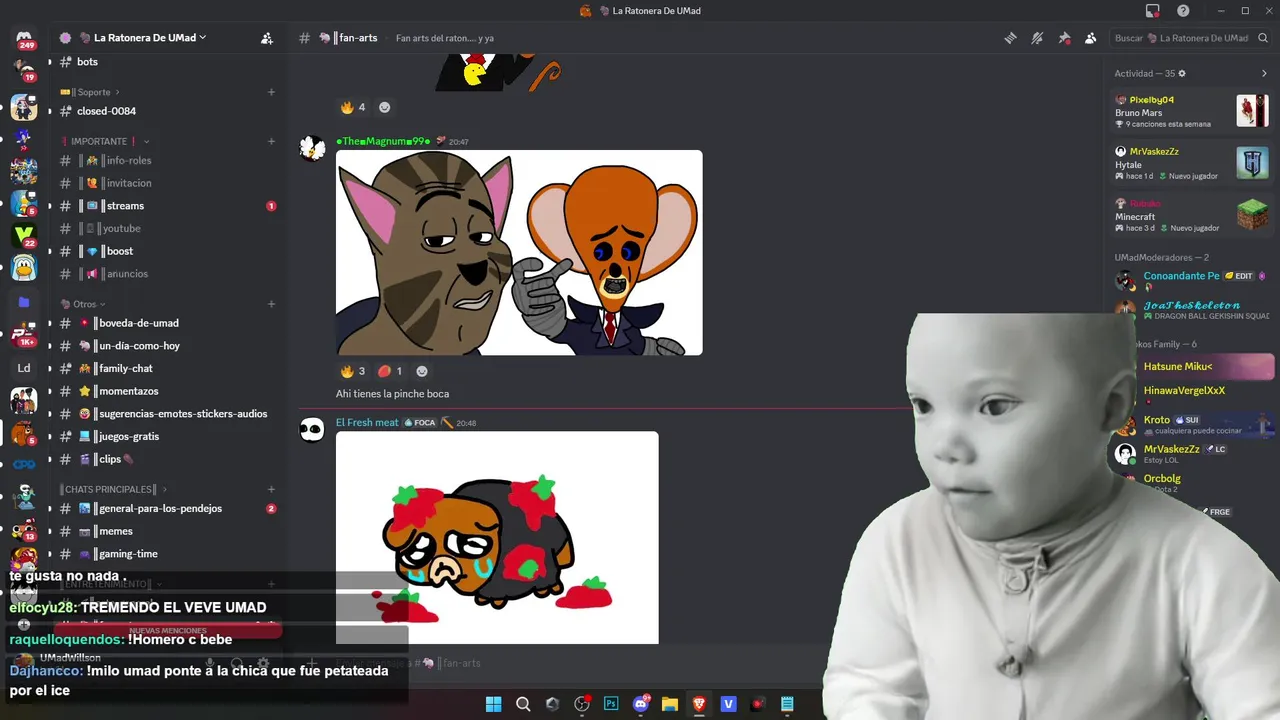The width and height of the screenshot is (1280, 720).
Task: Open the cat and mouse fan art image
Action: (x=519, y=253)
